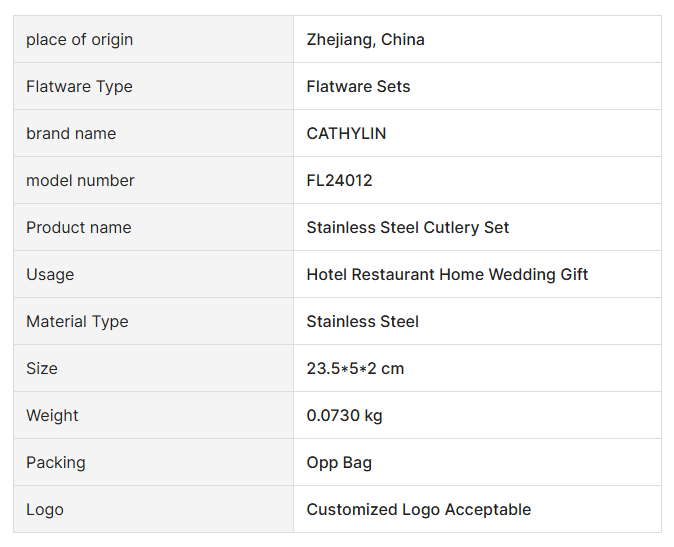The width and height of the screenshot is (674, 547).
Task: Select the 'Zhejiang, China' value
Action: coord(365,40)
